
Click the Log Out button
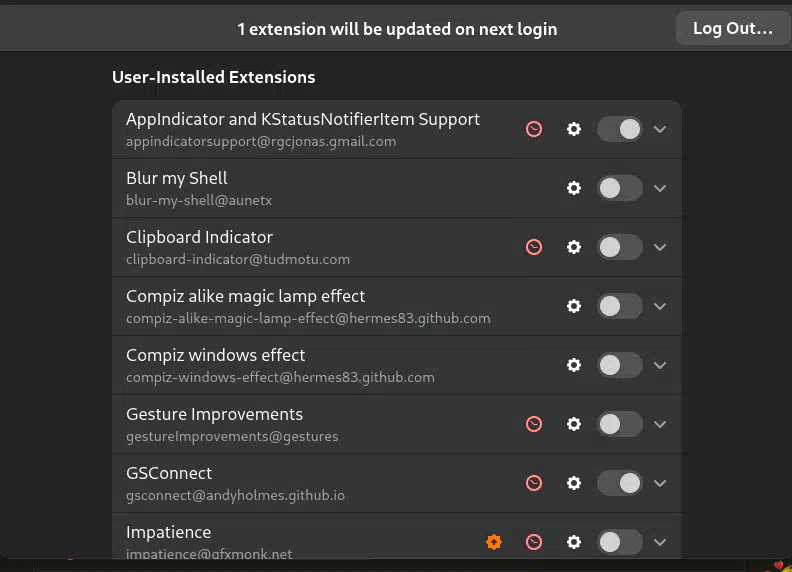[733, 28]
